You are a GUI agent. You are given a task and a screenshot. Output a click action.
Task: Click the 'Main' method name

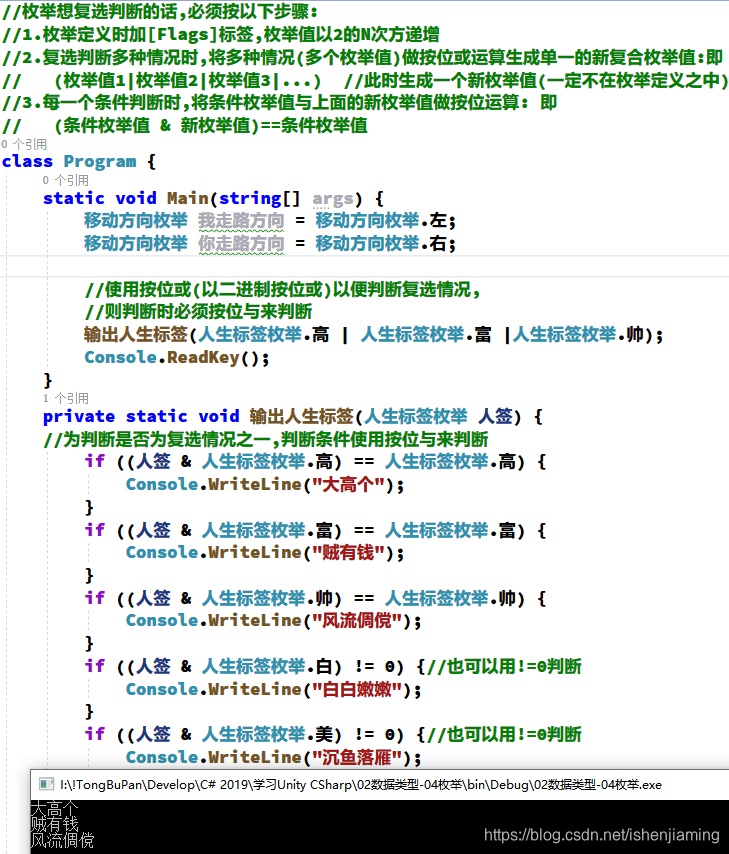187,198
